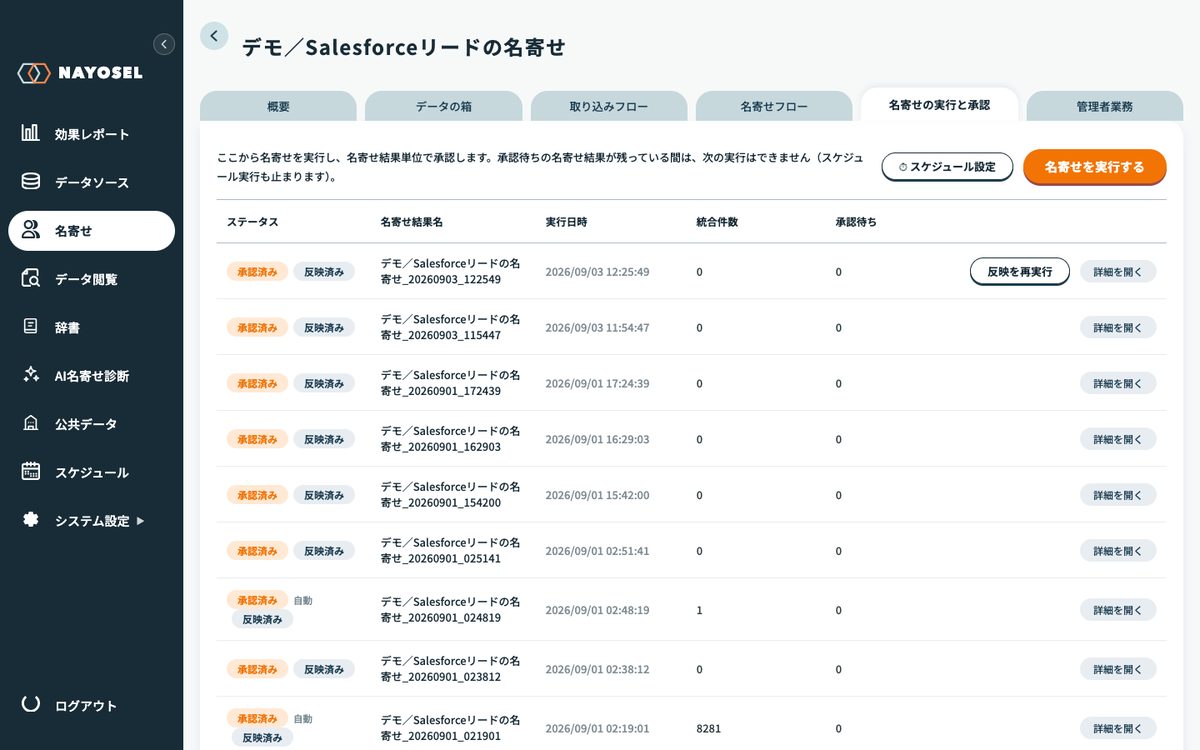The height and width of the screenshot is (750, 1200).
Task: Switch to the データの箱 tab
Action: (443, 106)
